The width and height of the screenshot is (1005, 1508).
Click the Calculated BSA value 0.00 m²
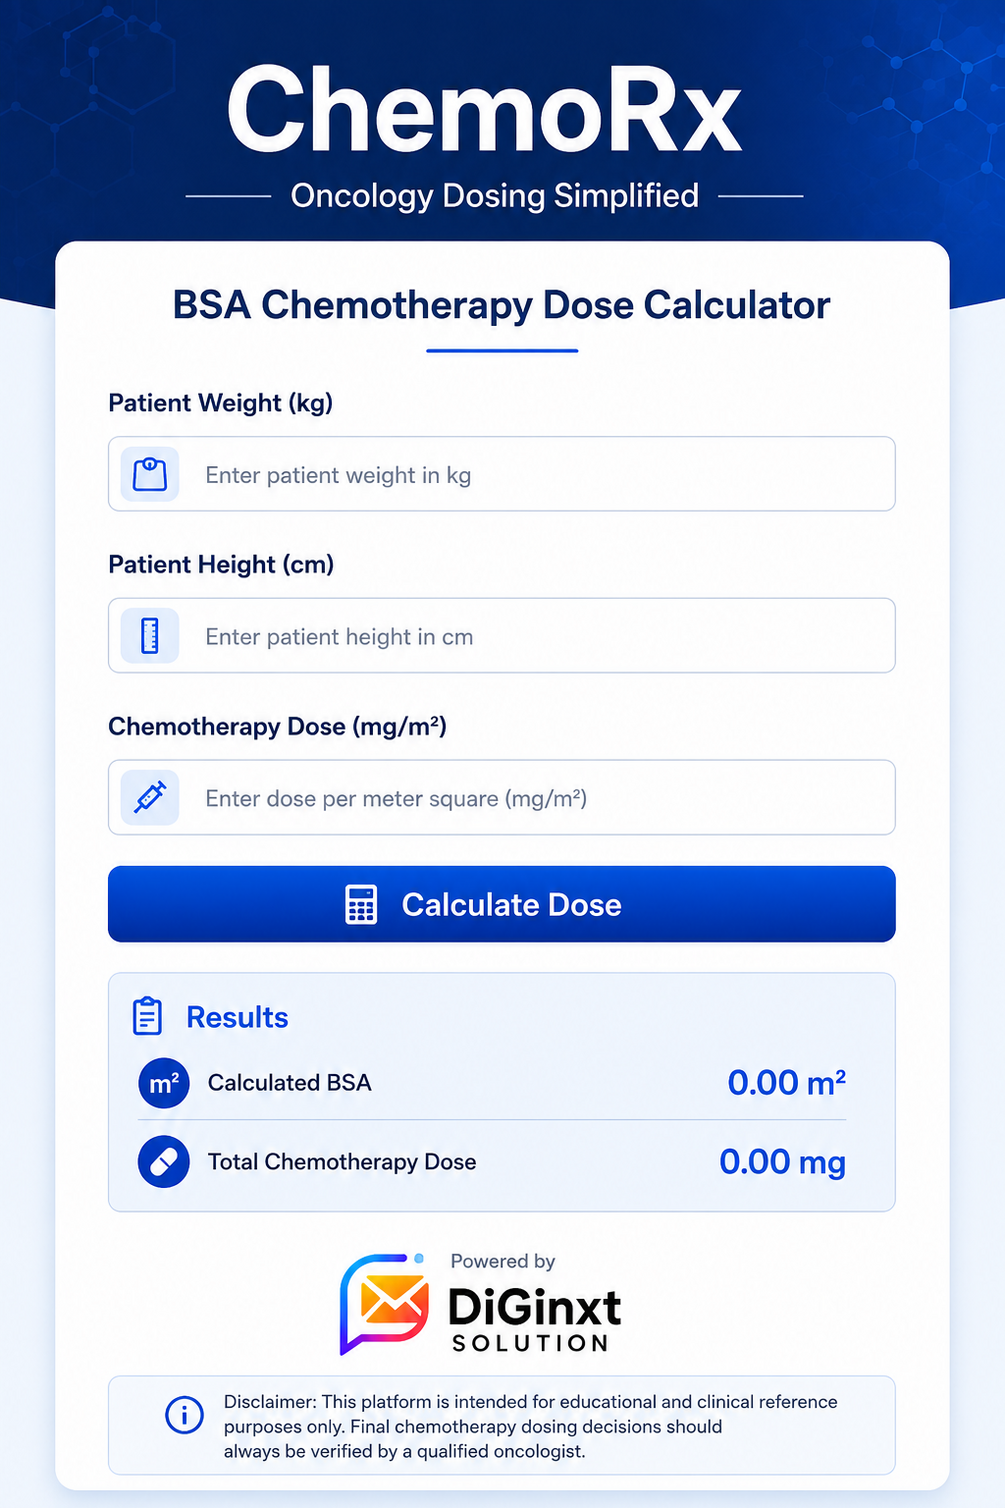[786, 1083]
